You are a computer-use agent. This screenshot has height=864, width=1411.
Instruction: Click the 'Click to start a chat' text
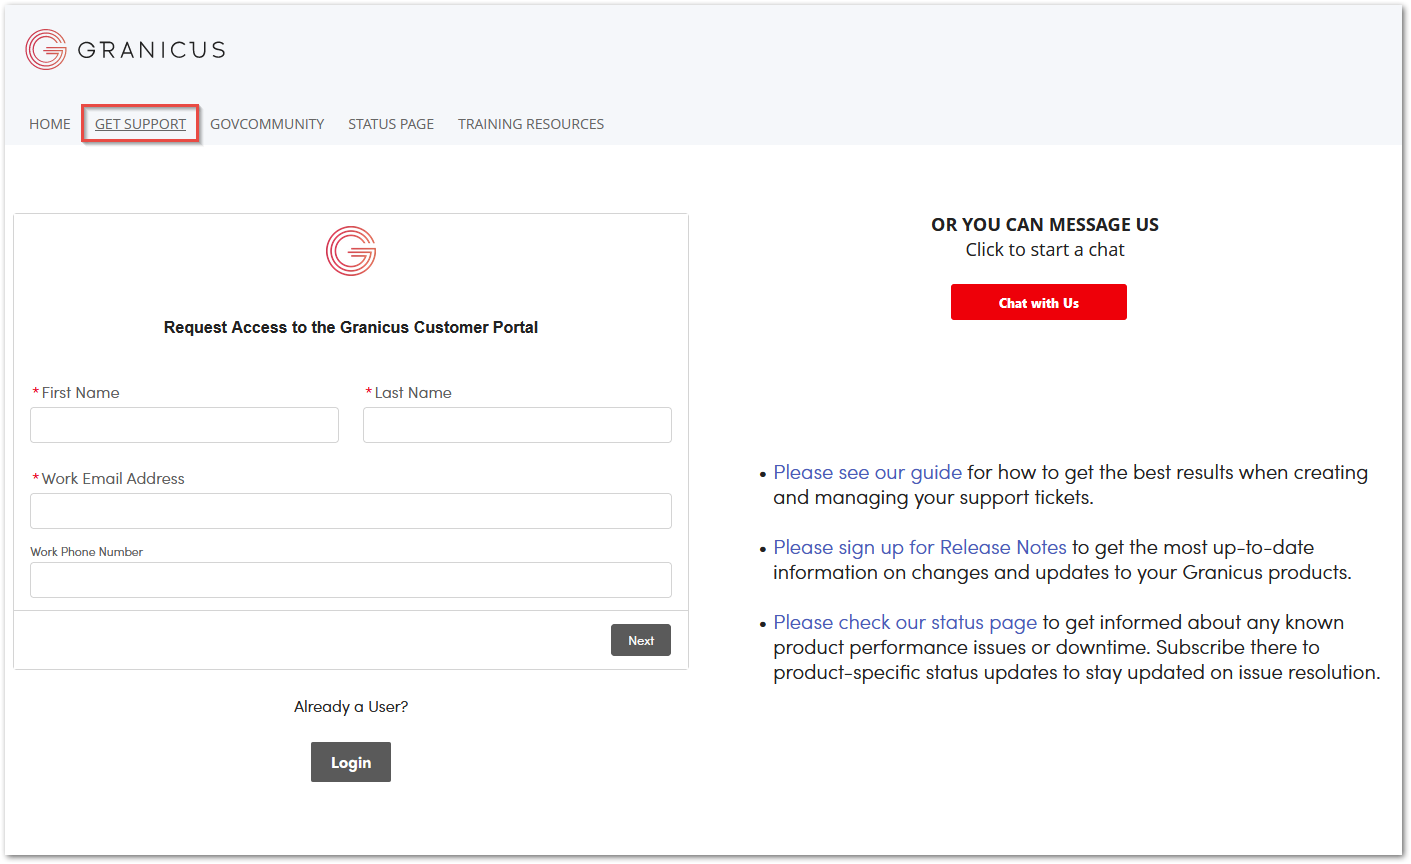tap(1044, 249)
